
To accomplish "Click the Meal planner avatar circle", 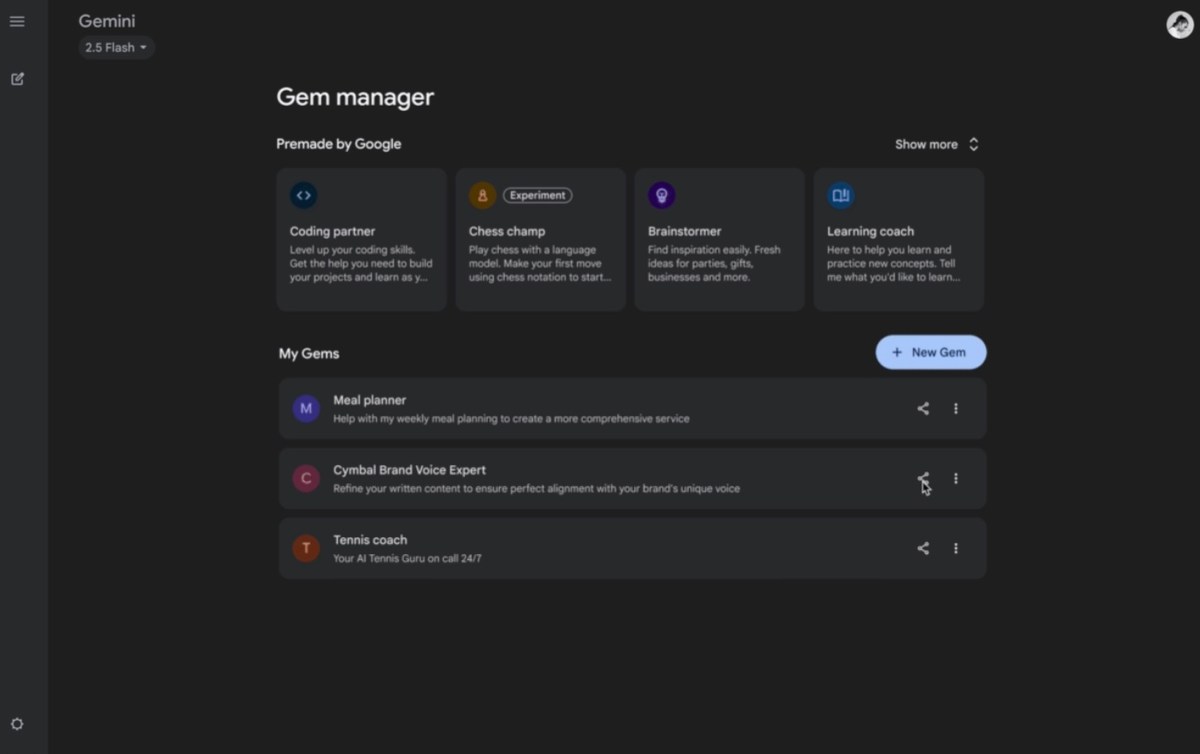I will coord(305,408).
